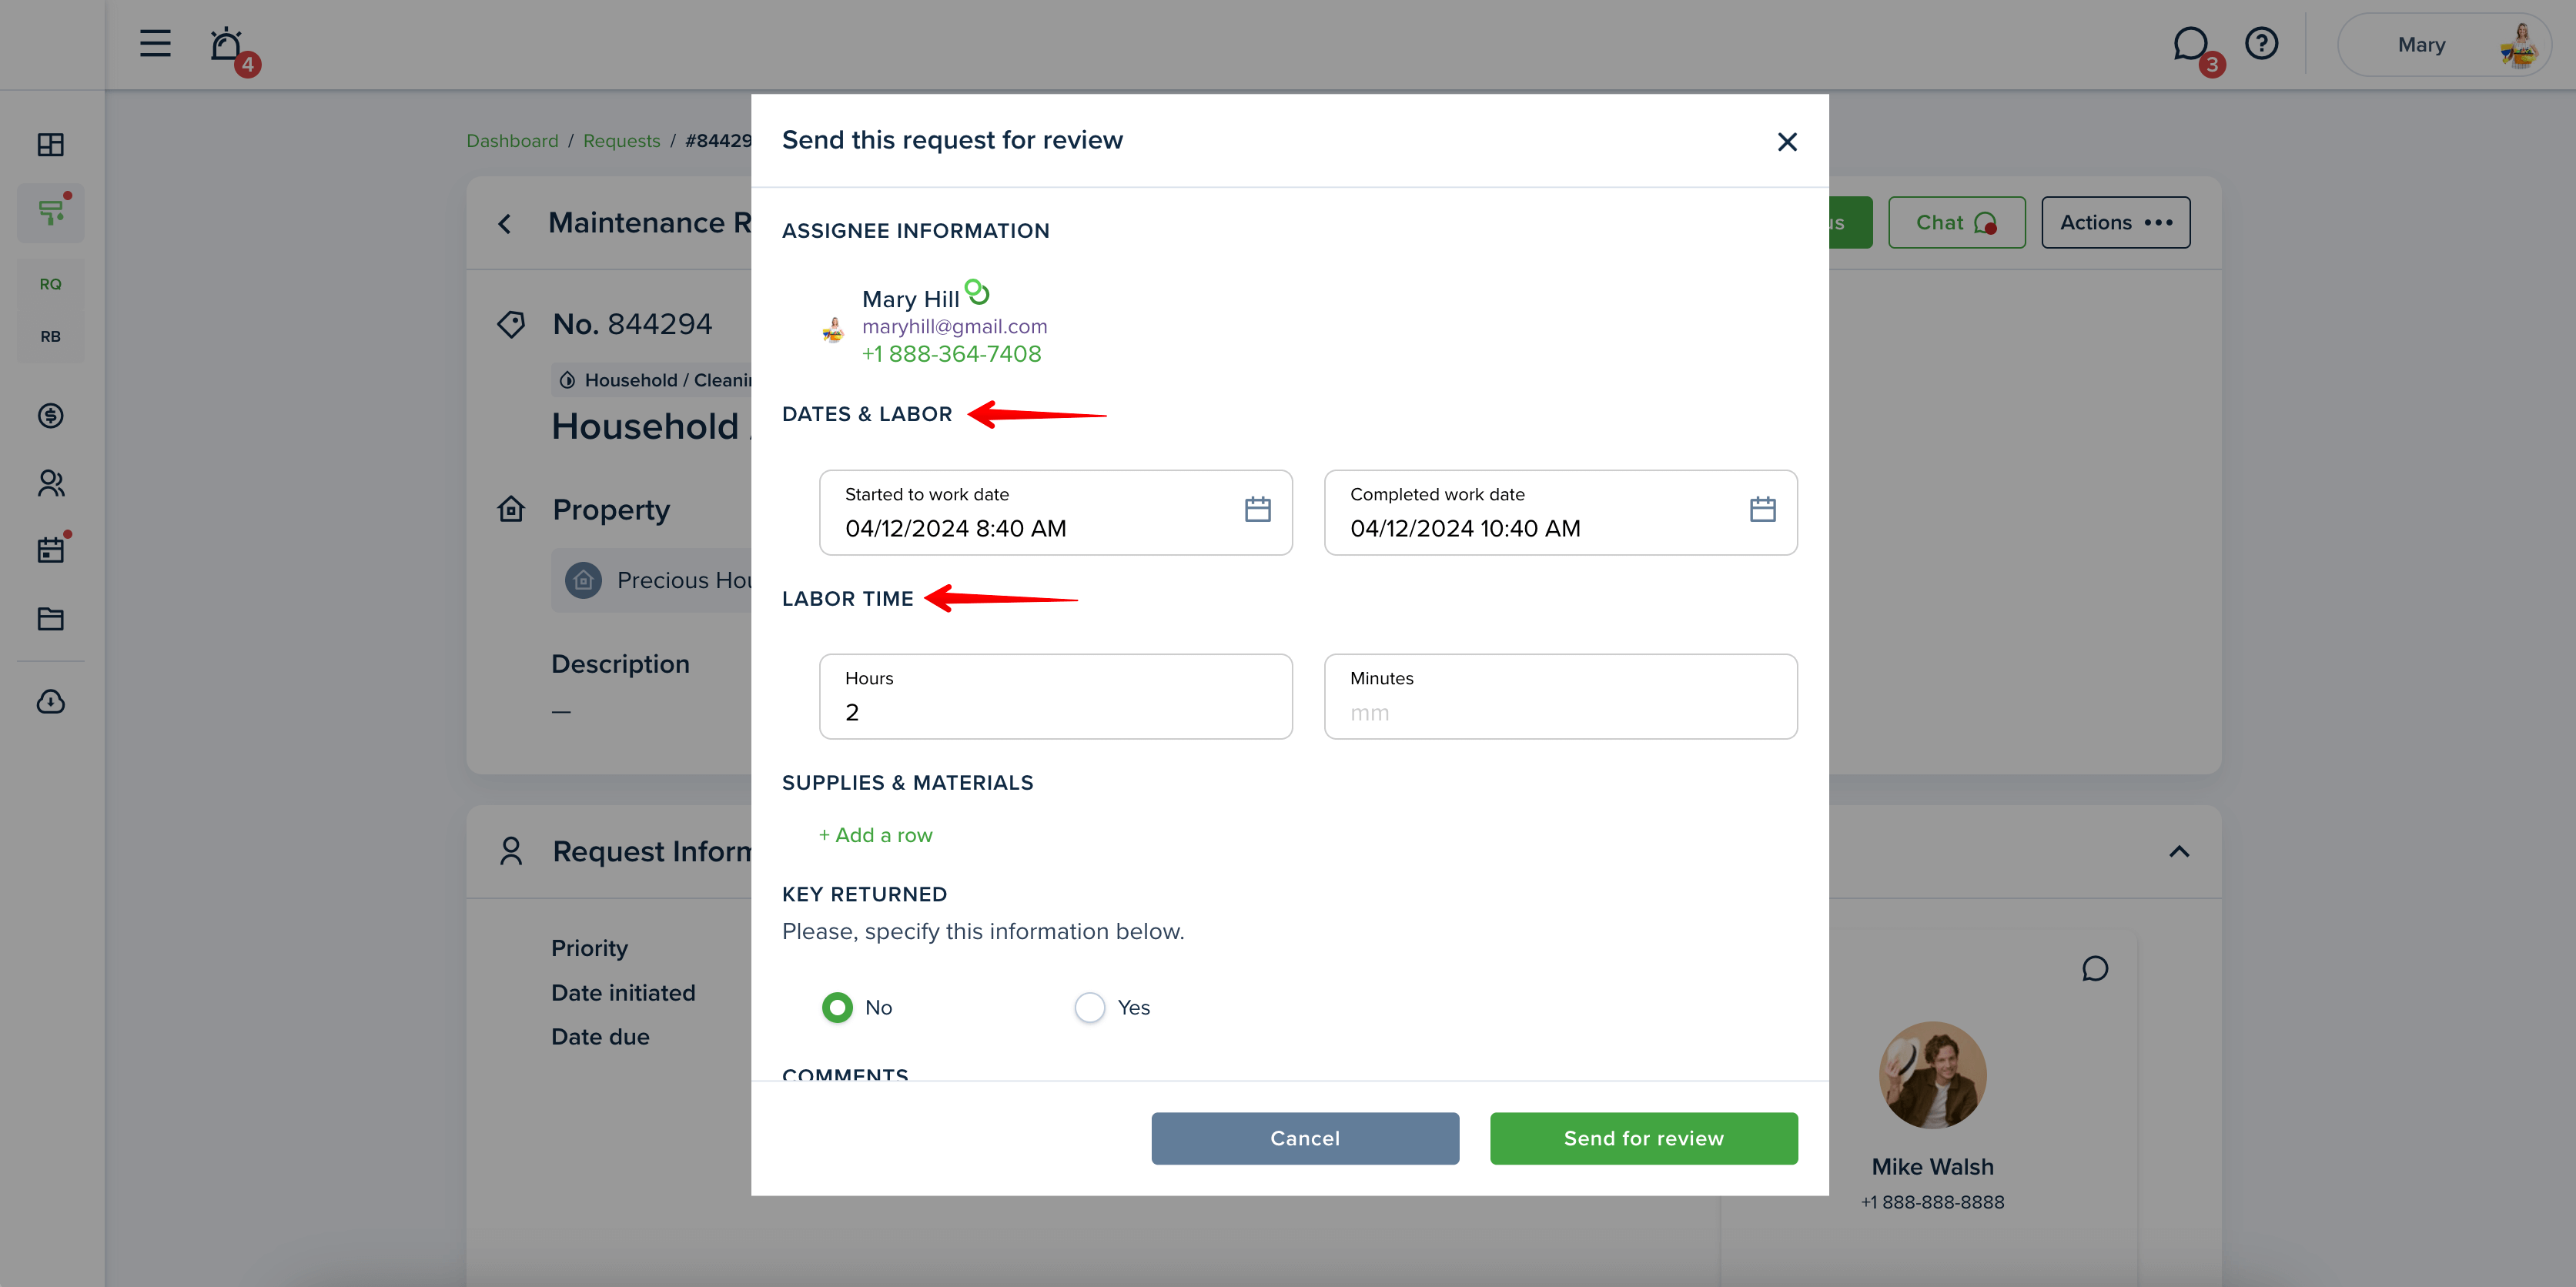
Task: Open the RB sidebar item
Action: pyautogui.click(x=50, y=336)
